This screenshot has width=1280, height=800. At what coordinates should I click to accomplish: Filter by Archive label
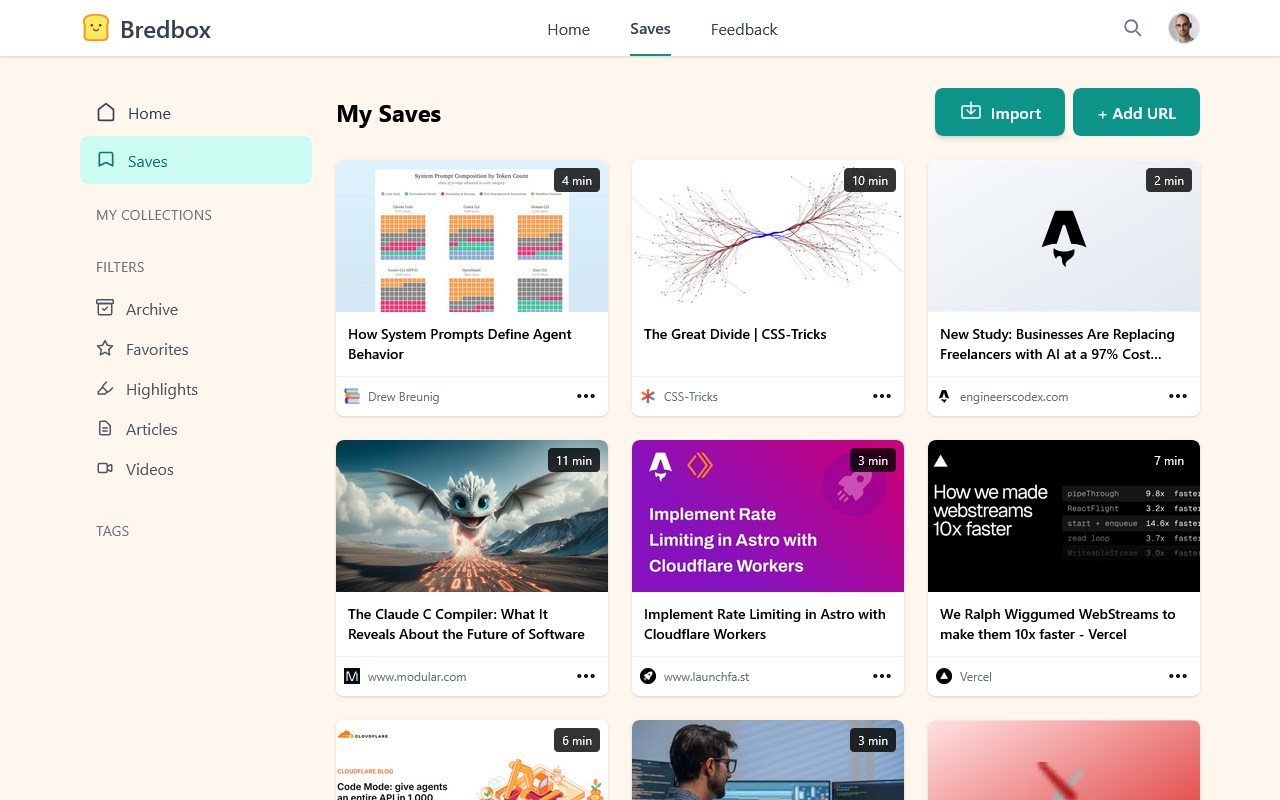tap(152, 309)
